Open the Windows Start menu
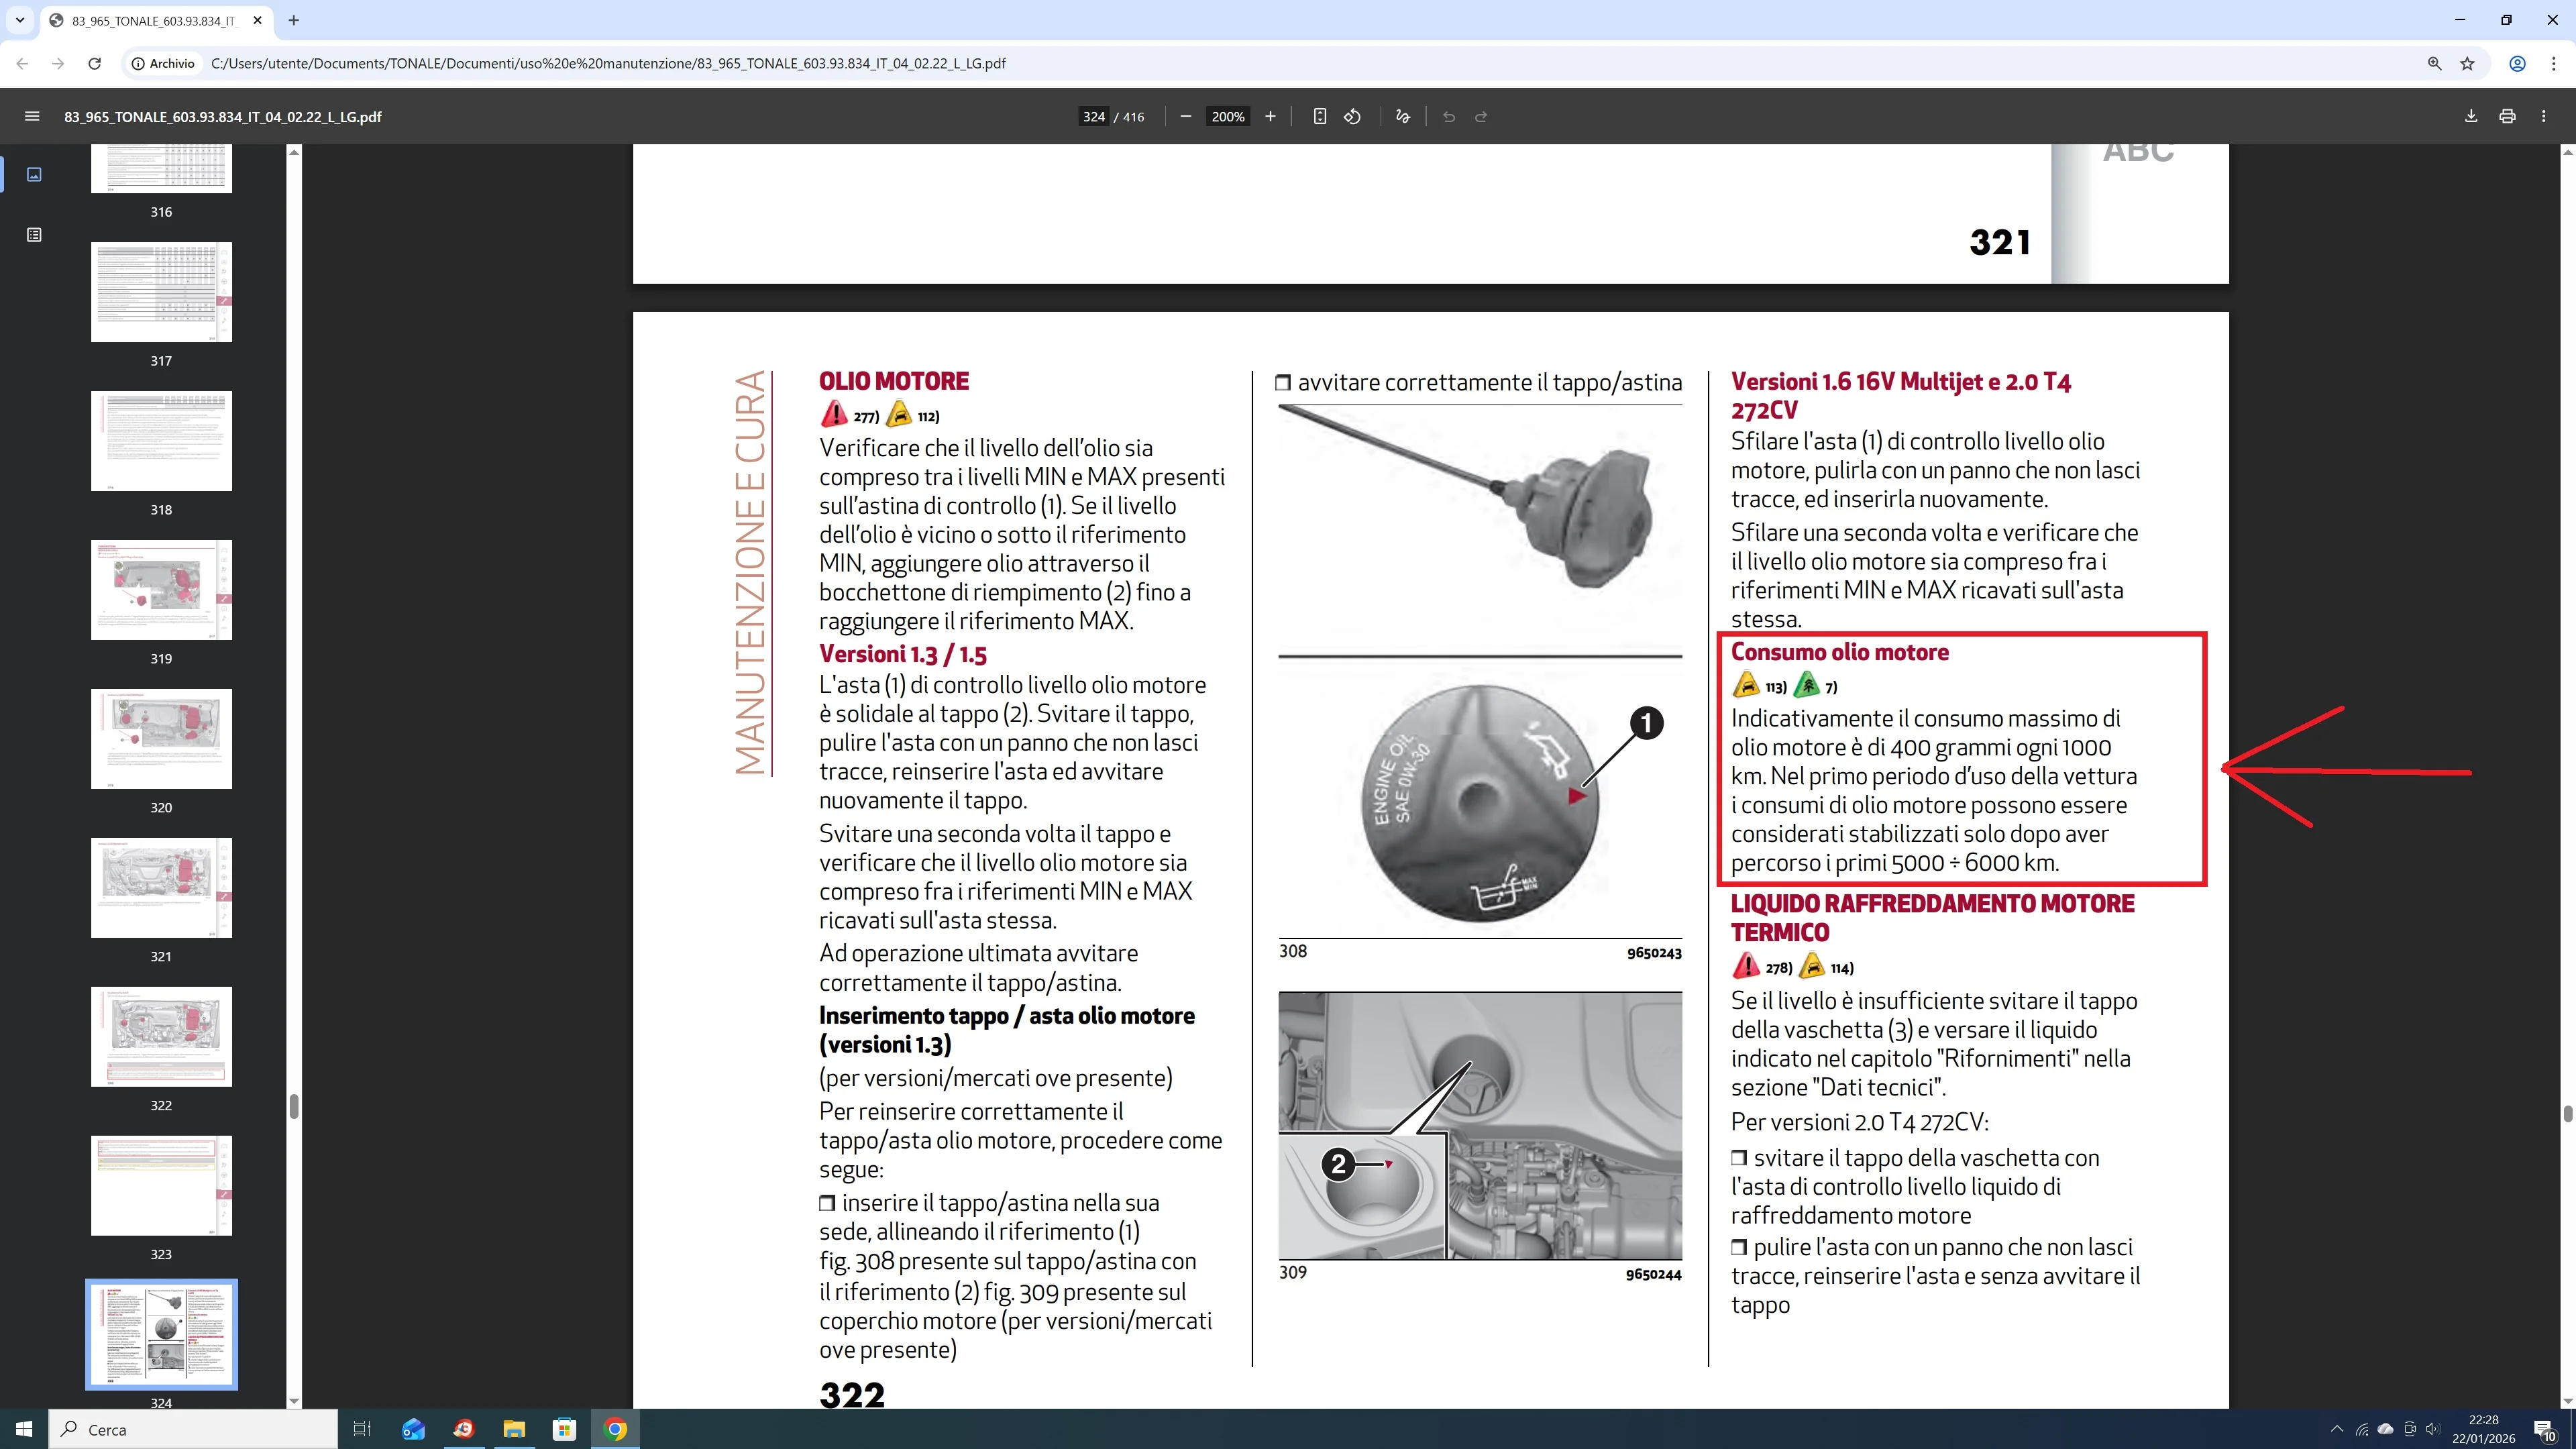Image resolution: width=2576 pixels, height=1449 pixels. [x=24, y=1429]
